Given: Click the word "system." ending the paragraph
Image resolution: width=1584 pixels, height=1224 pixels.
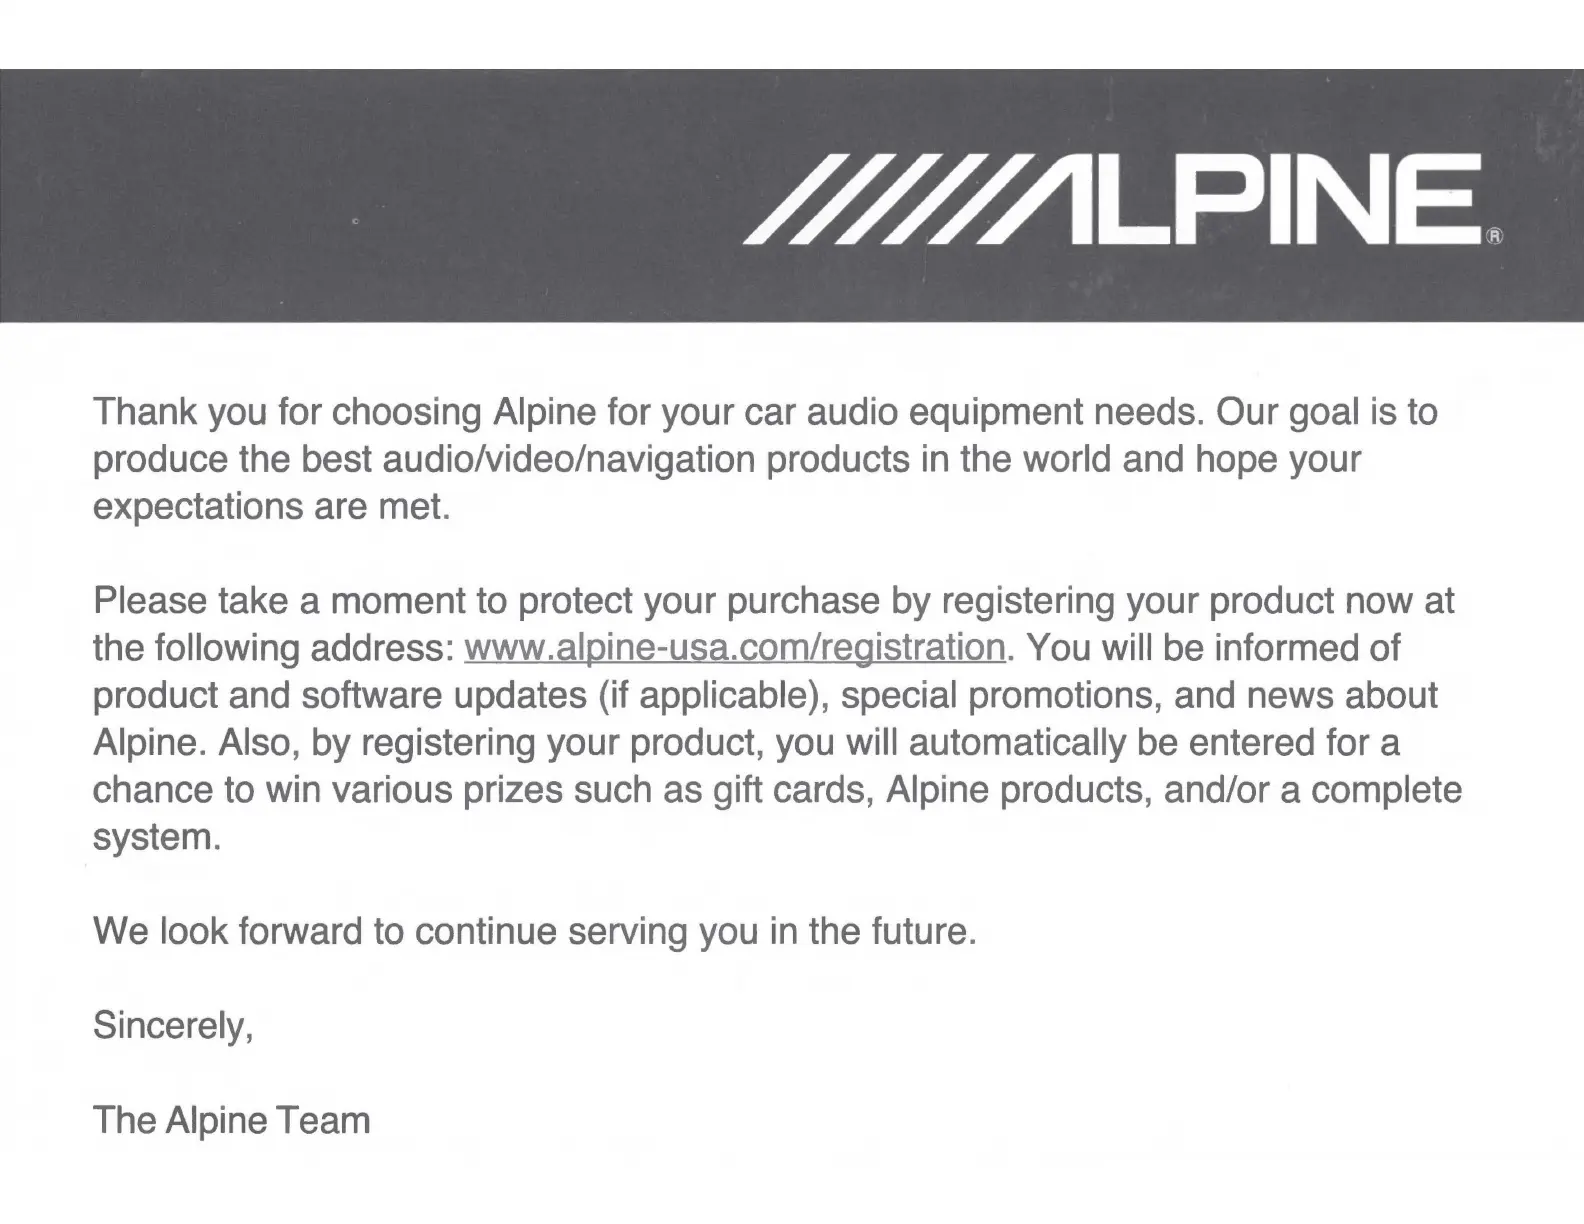Looking at the screenshot, I should (156, 837).
